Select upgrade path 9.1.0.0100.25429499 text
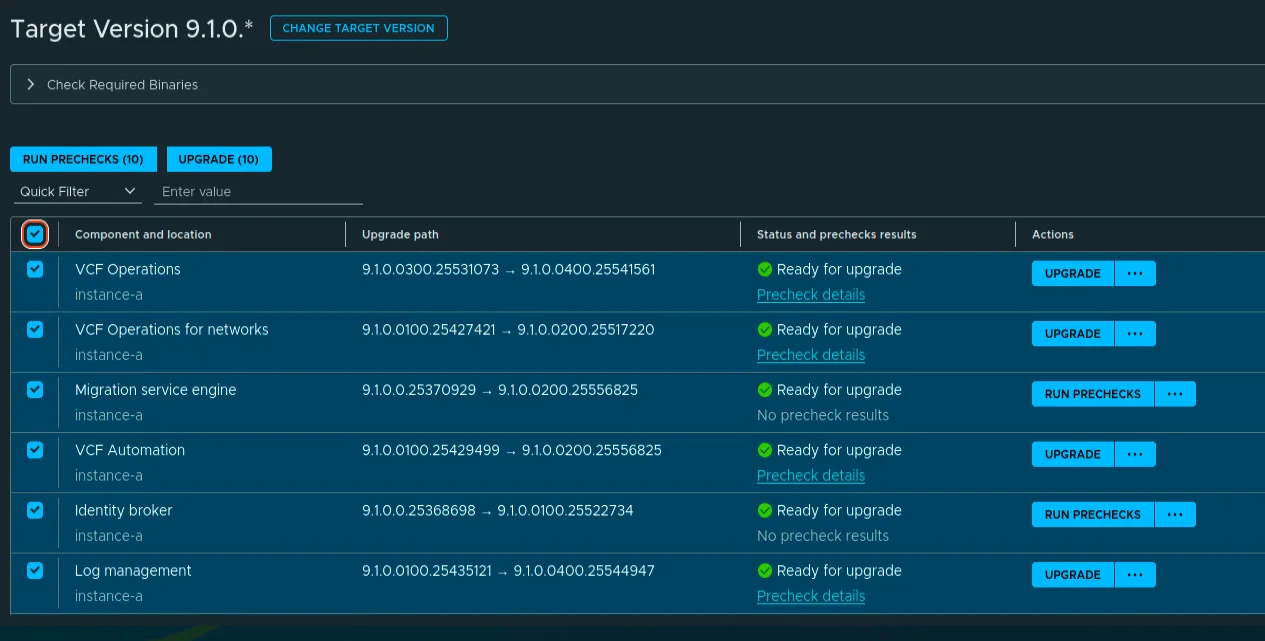Image resolution: width=1265 pixels, height=641 pixels. tap(431, 450)
